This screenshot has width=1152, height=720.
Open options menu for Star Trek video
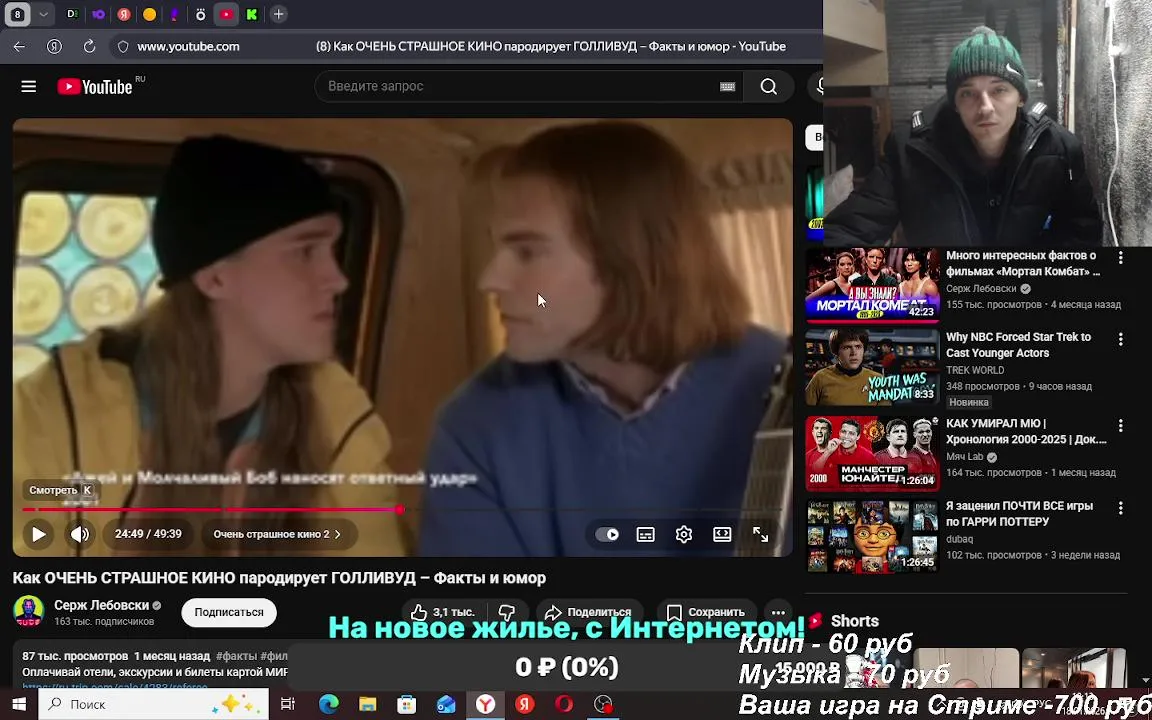coord(1120,339)
